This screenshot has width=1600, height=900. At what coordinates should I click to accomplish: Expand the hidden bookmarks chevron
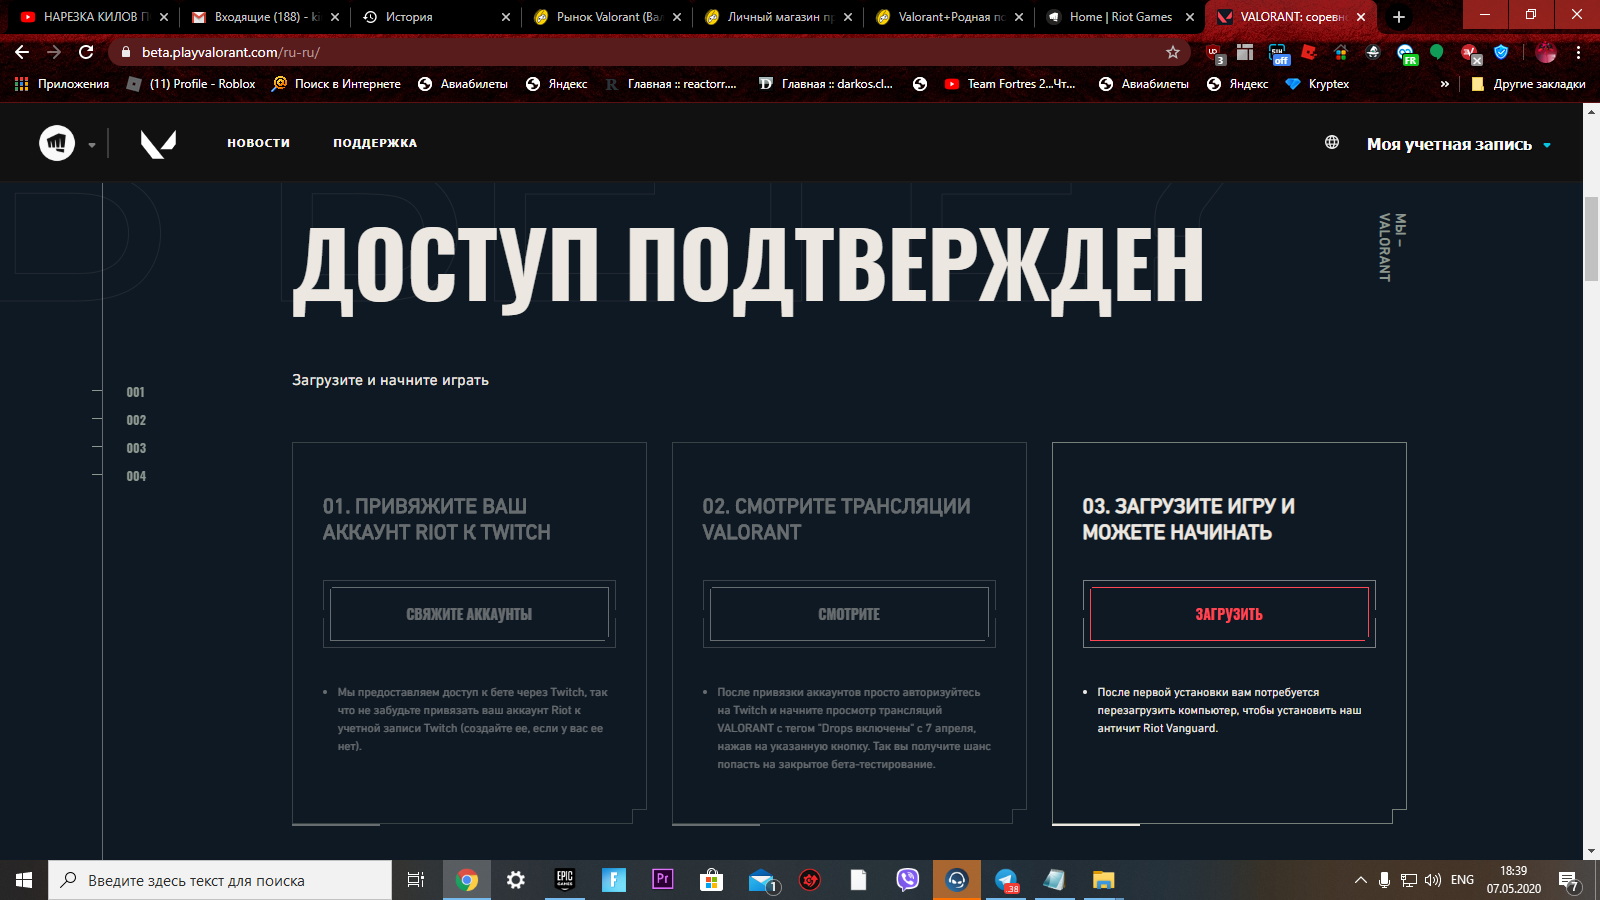(1444, 84)
